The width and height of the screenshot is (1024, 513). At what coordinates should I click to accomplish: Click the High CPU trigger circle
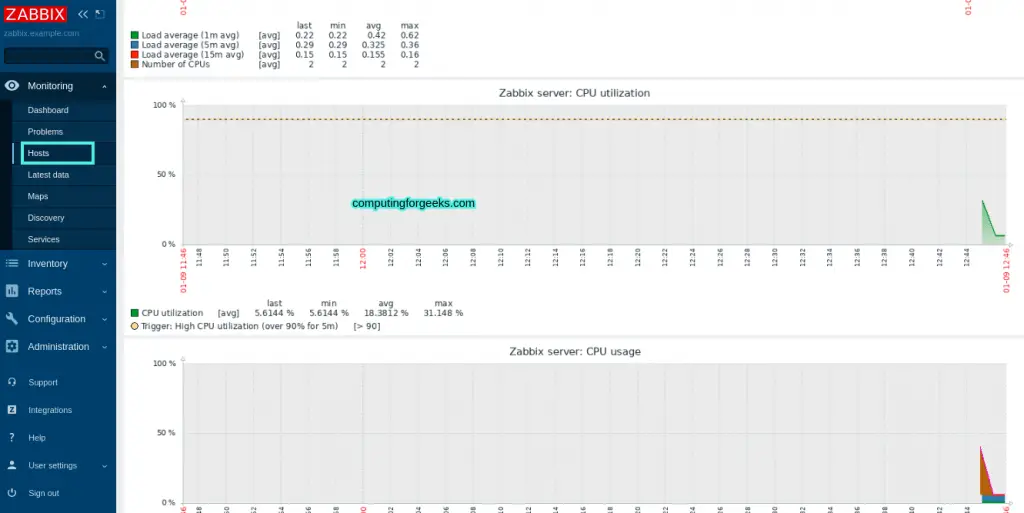click(x=135, y=326)
